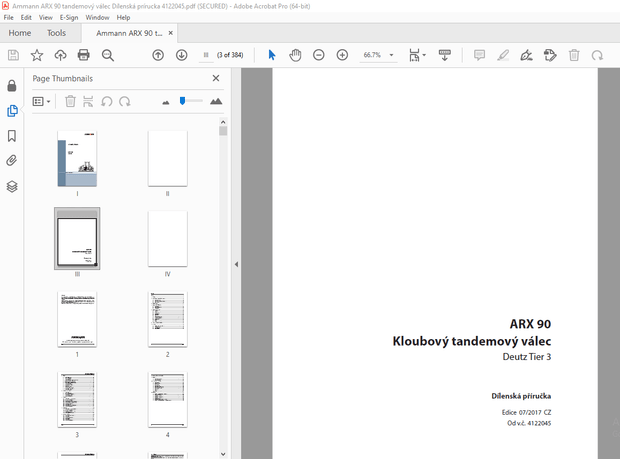Click the Save file icon
This screenshot has height=459, width=620.
click(13, 55)
